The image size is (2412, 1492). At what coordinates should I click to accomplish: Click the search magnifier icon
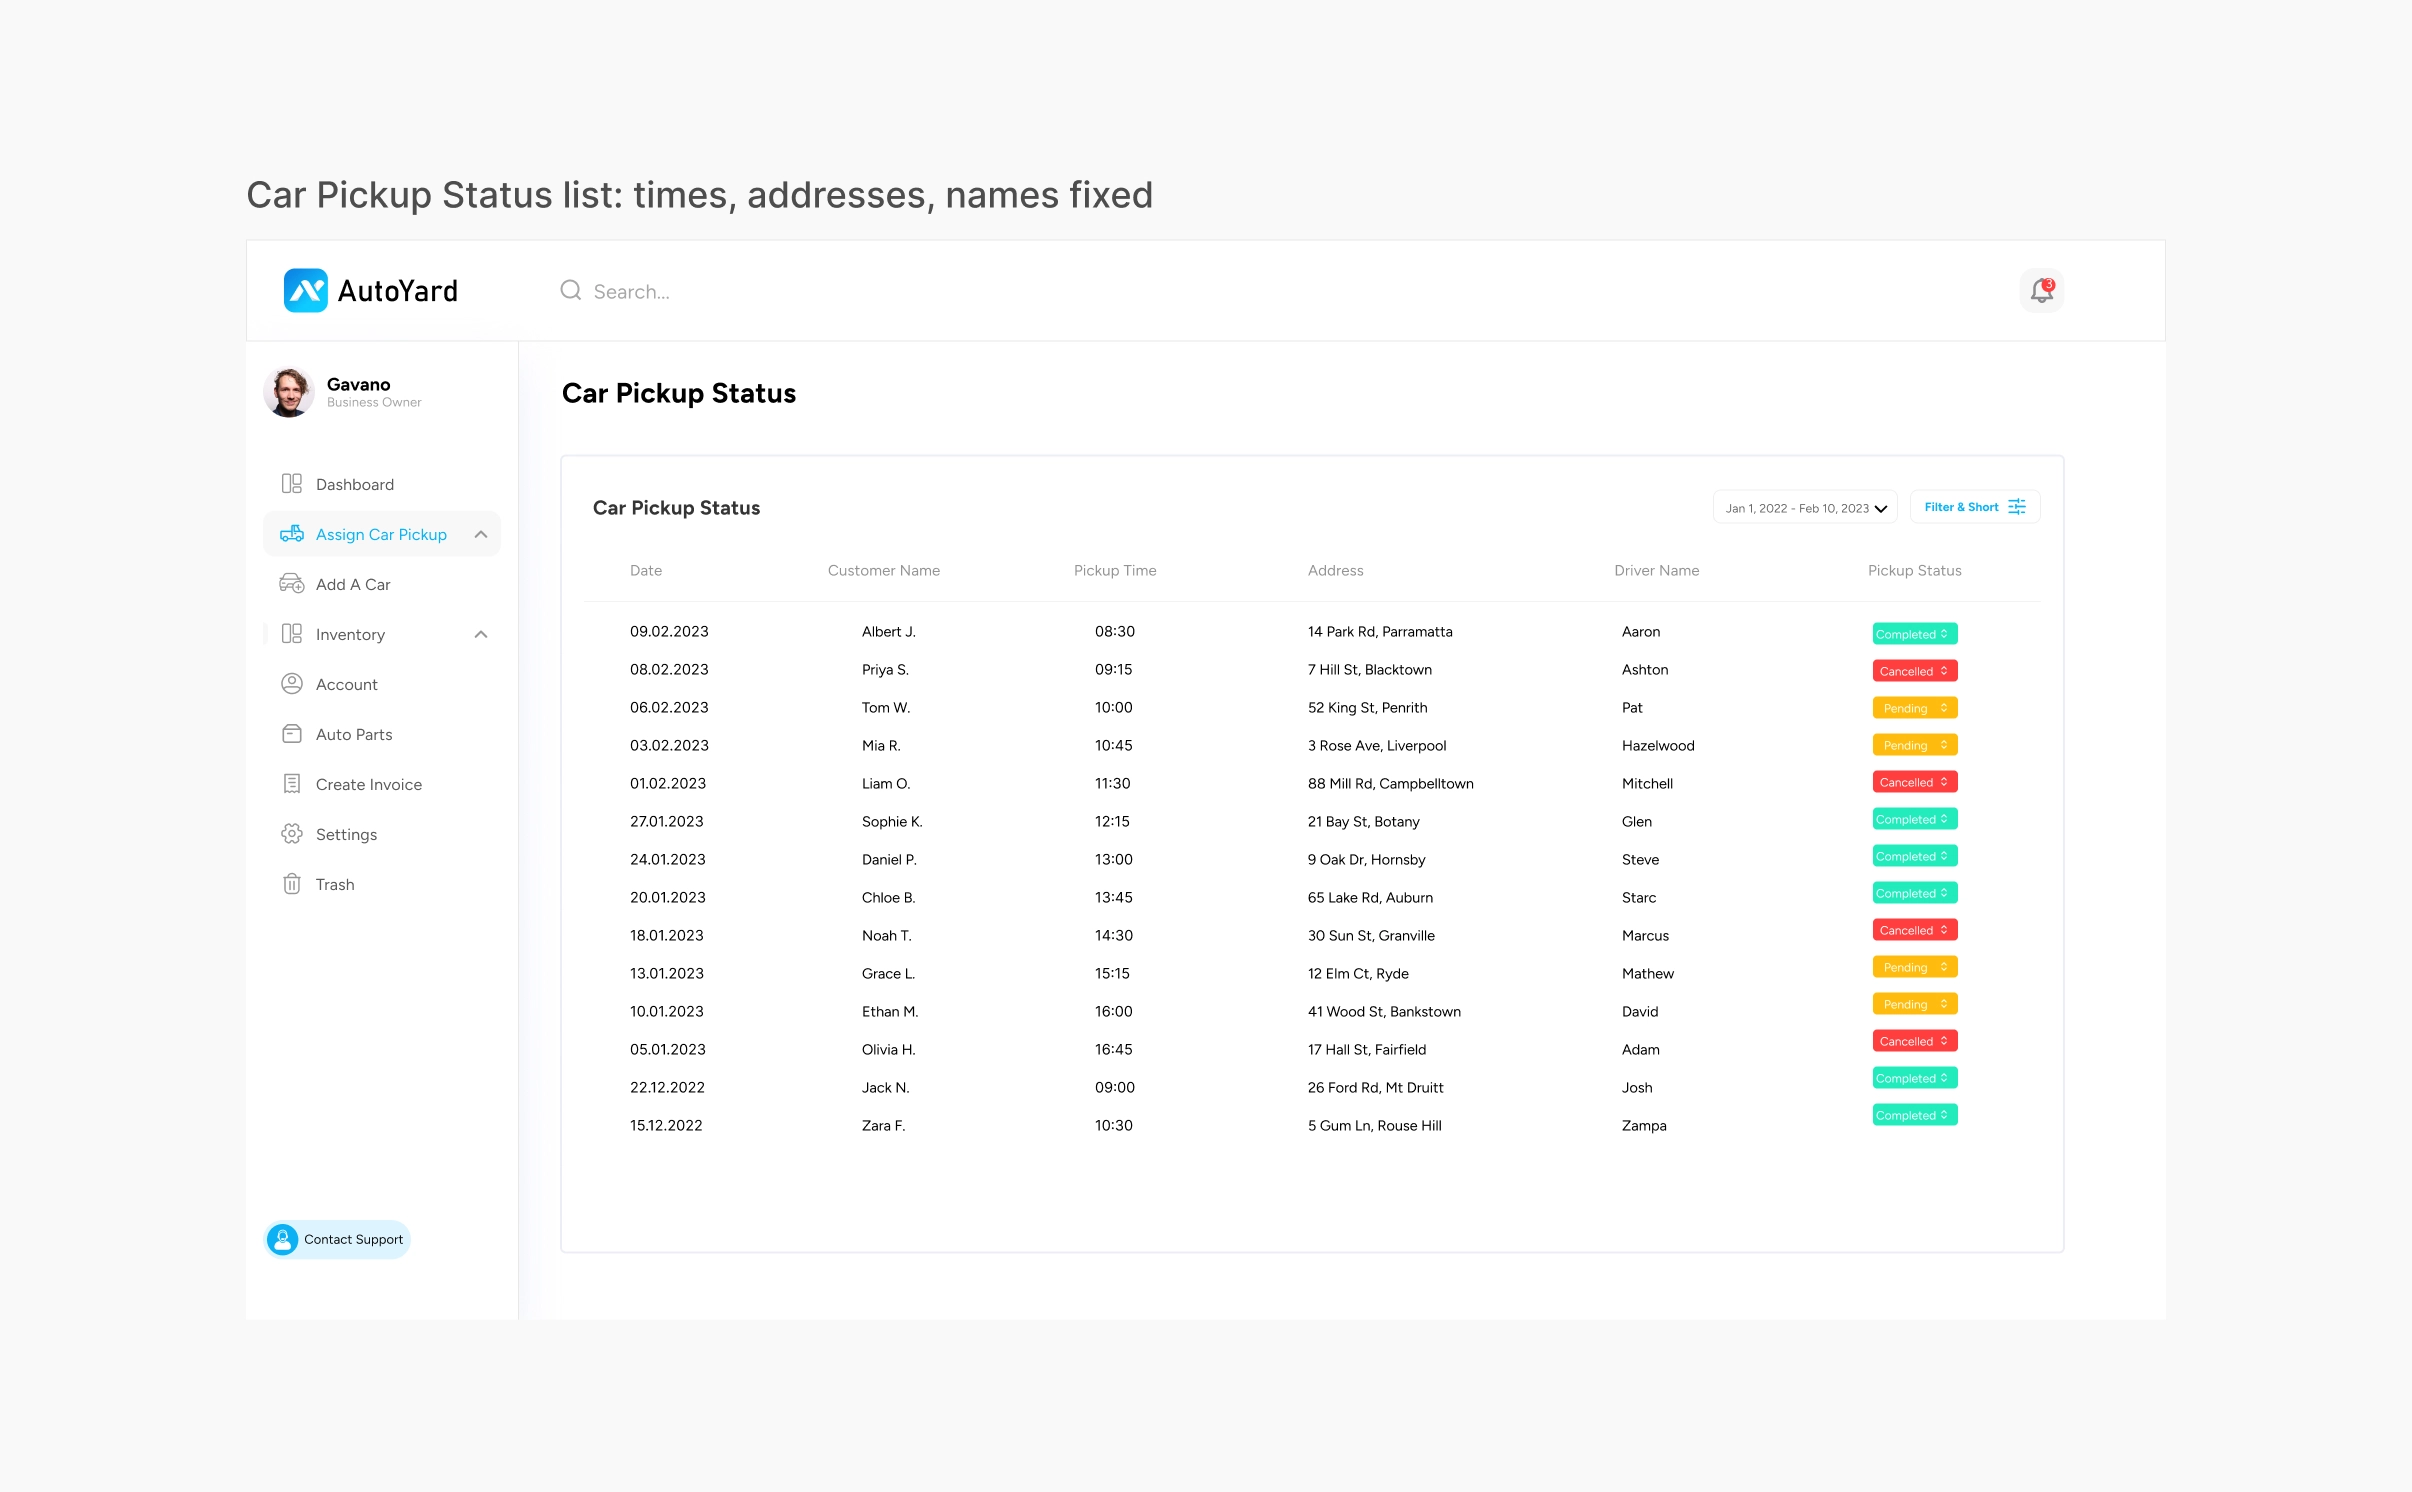(x=570, y=290)
